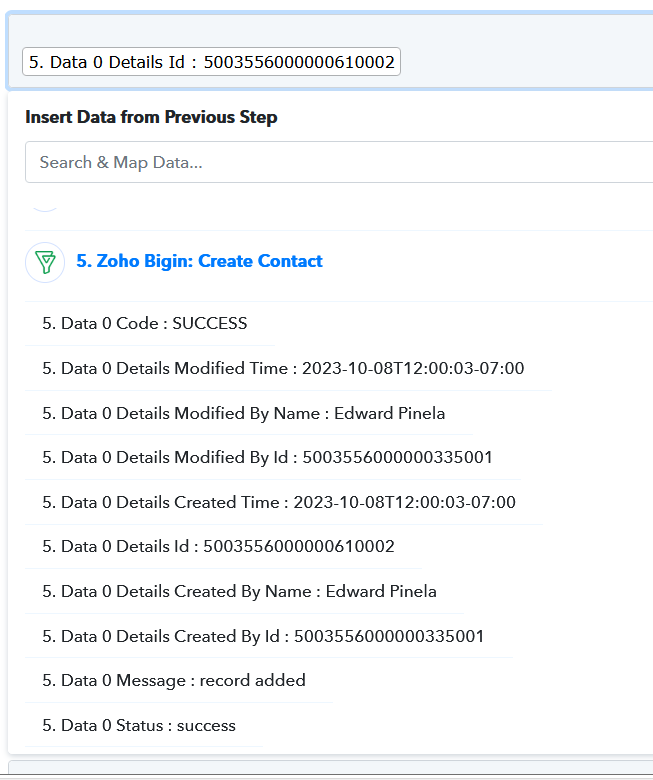Select Data 0 Code : SUCCESS item
The height and width of the screenshot is (780, 653).
pyautogui.click(x=145, y=323)
